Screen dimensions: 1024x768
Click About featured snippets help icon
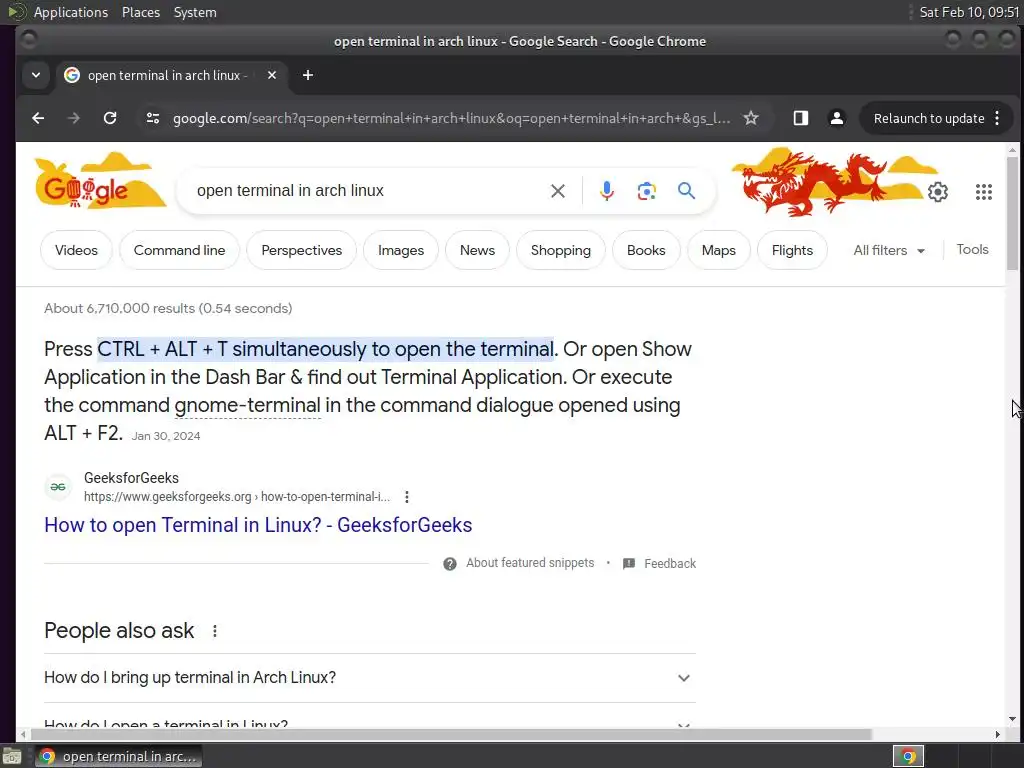tap(450, 564)
